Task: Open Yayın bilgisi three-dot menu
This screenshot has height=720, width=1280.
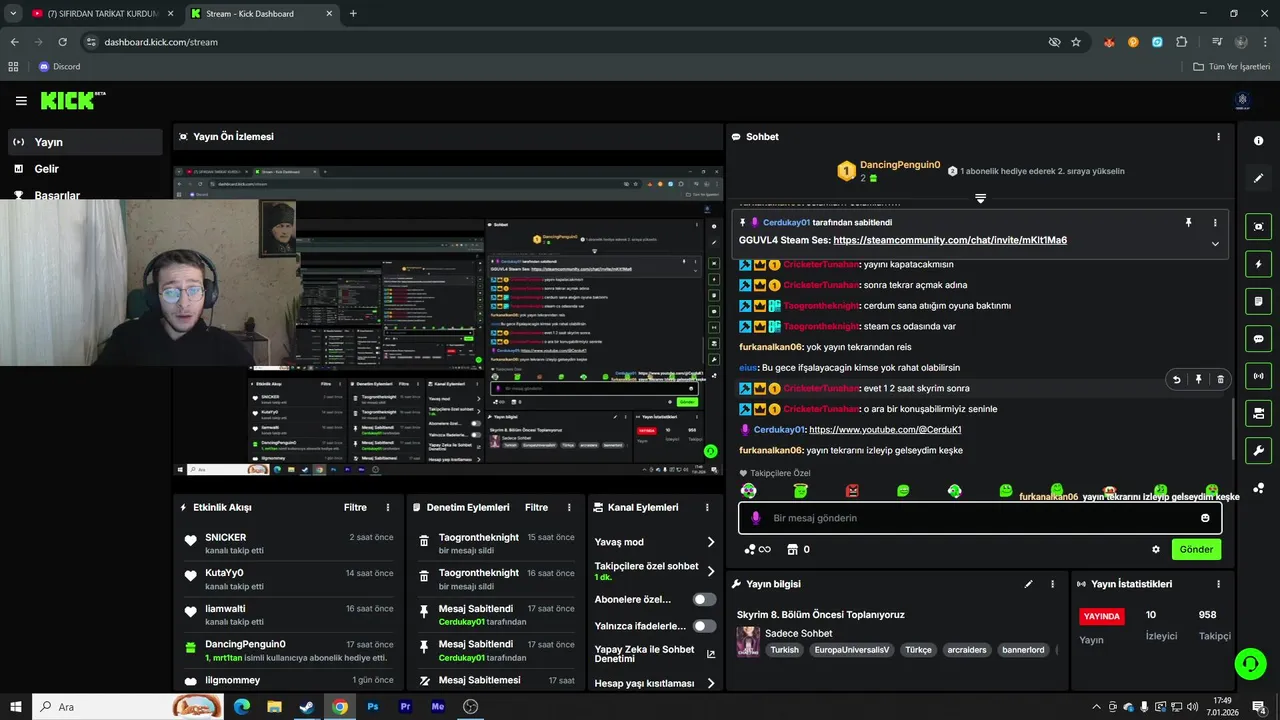Action: pos(1052,584)
